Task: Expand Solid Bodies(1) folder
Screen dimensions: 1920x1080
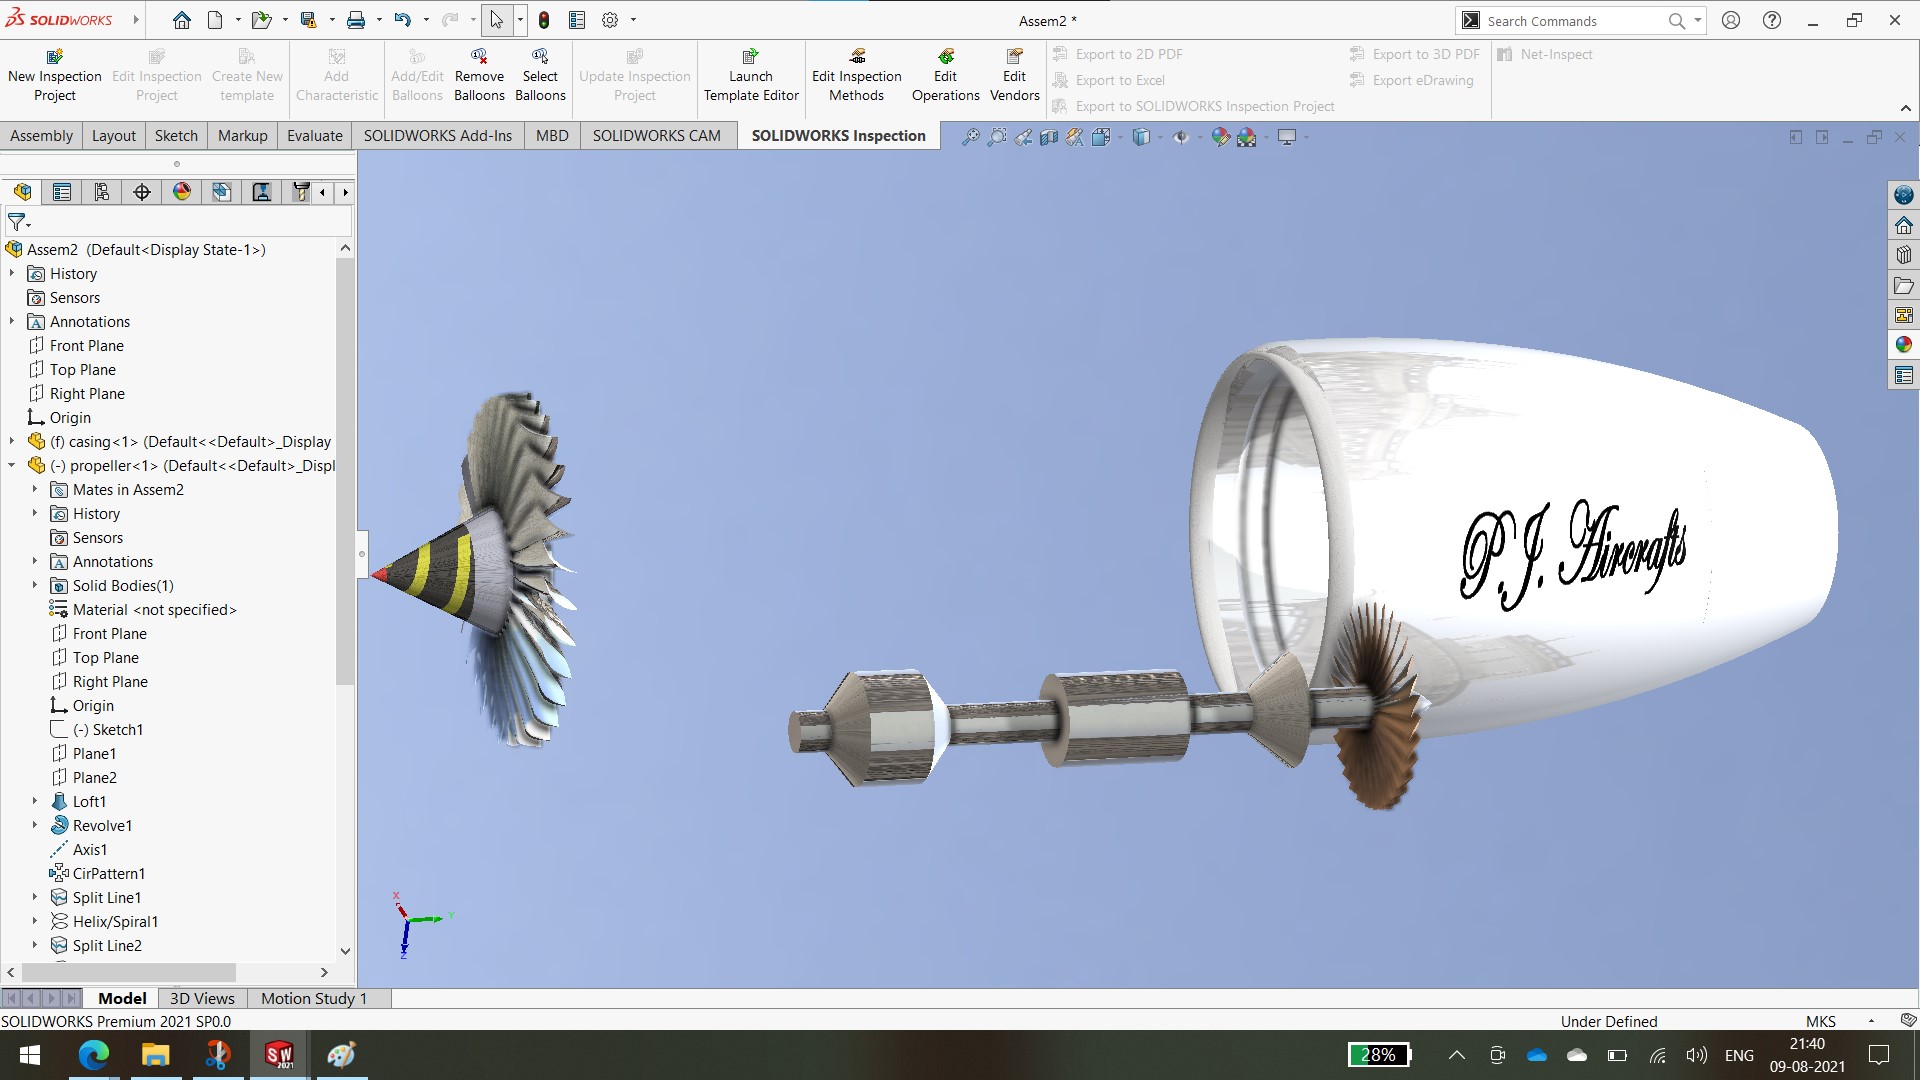Action: [x=35, y=585]
